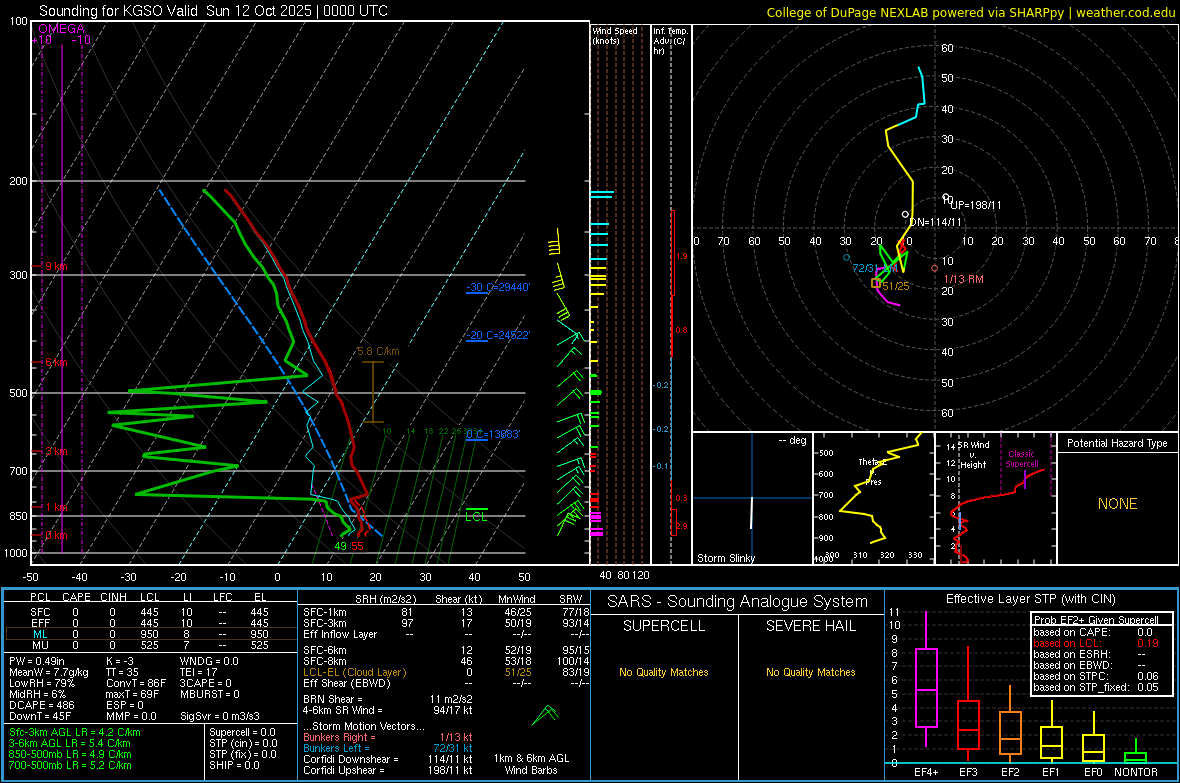
Task: Click the Theta-E v. Pres plot
Action: point(874,498)
